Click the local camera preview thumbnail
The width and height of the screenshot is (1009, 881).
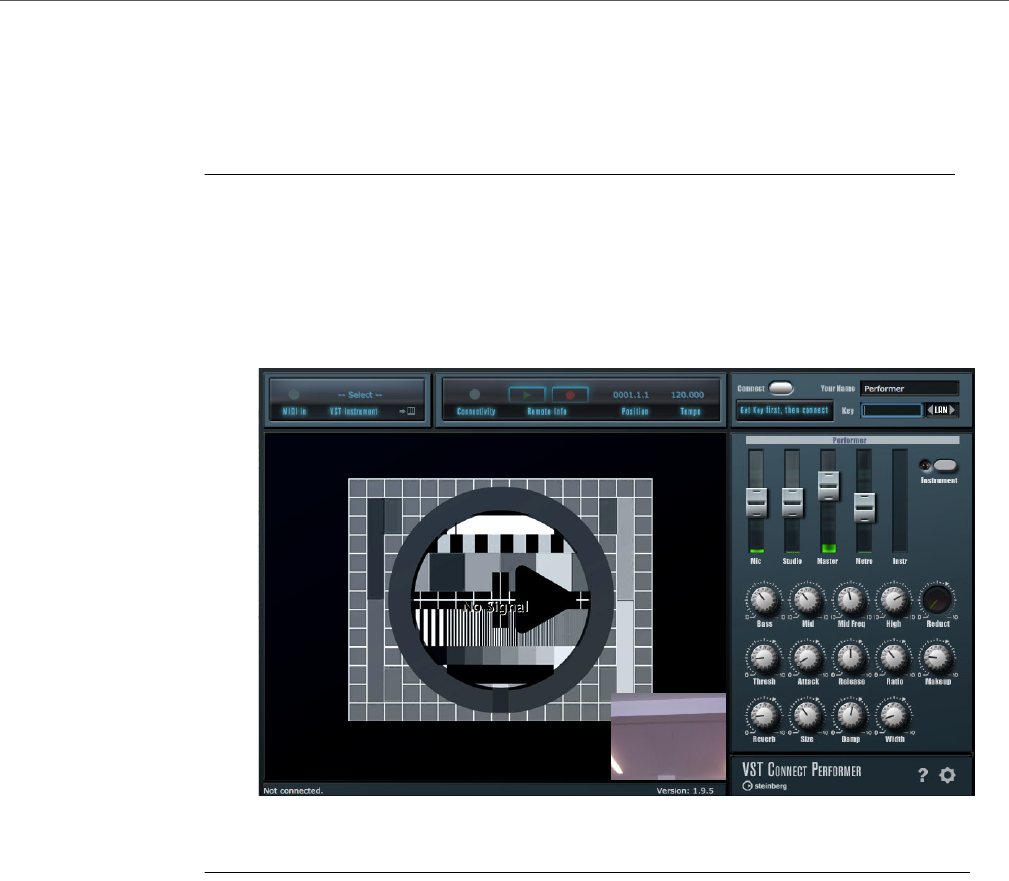668,736
